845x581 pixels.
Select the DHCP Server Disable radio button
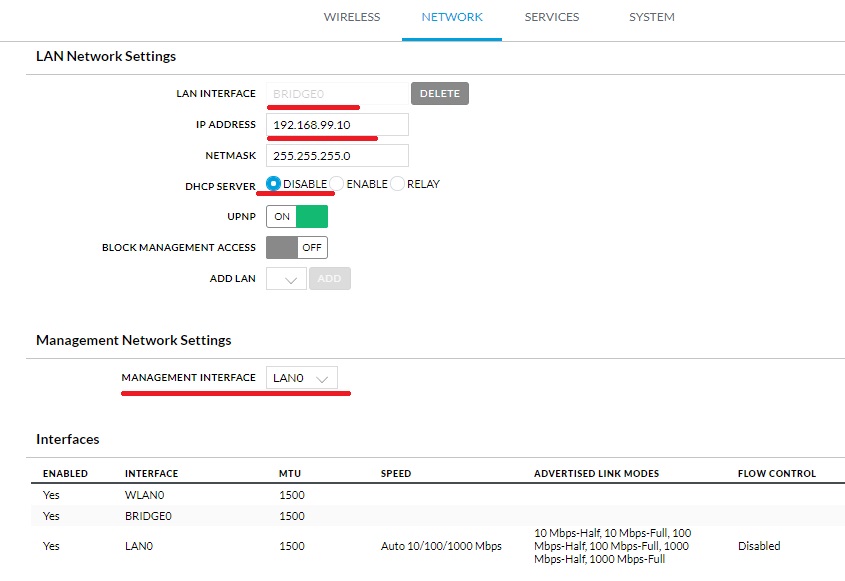tap(274, 184)
